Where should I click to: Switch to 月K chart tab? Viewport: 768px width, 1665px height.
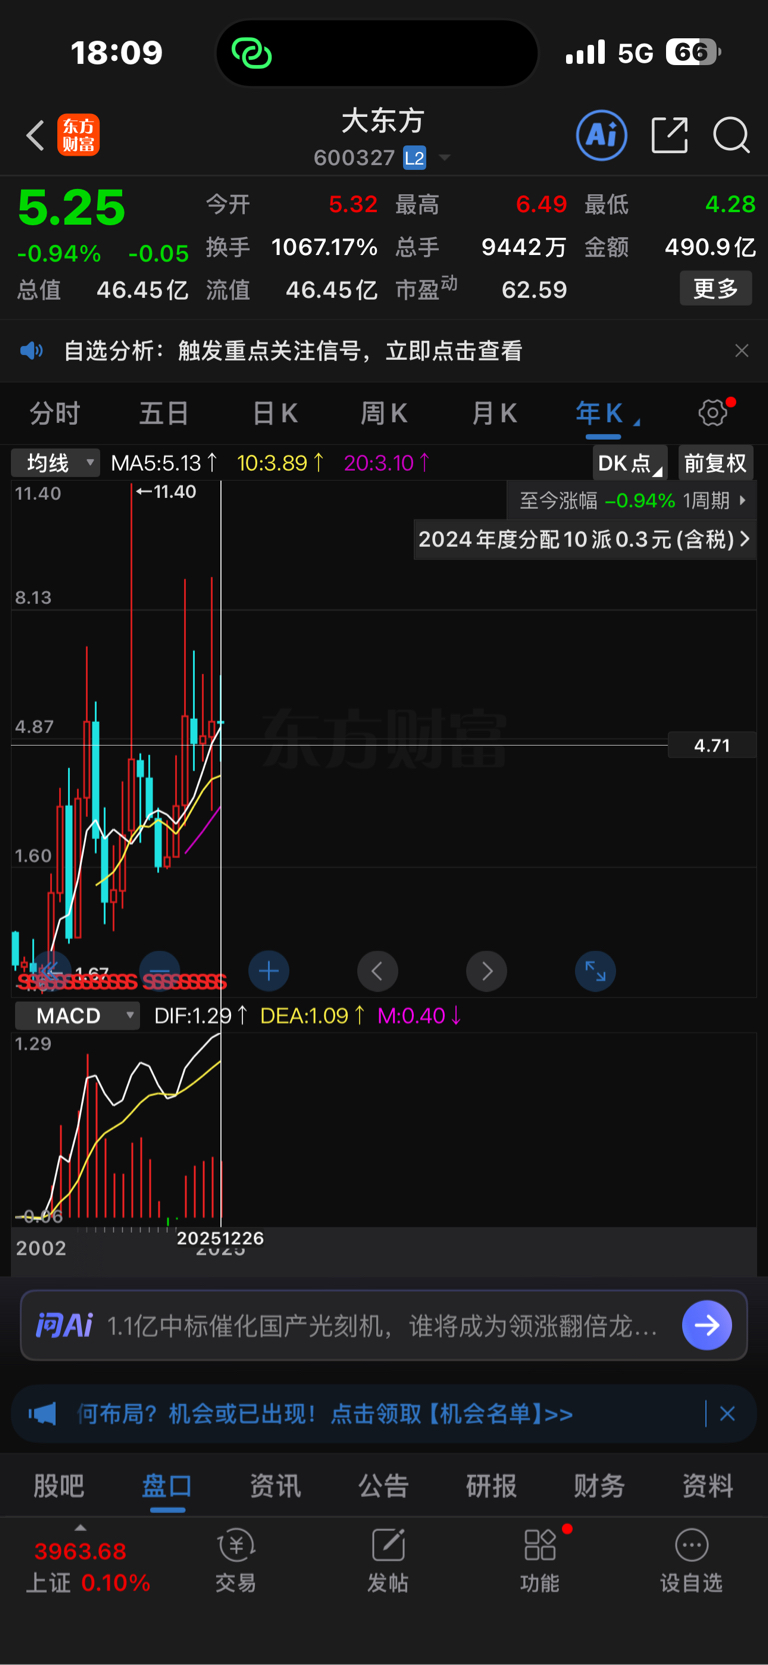point(494,413)
